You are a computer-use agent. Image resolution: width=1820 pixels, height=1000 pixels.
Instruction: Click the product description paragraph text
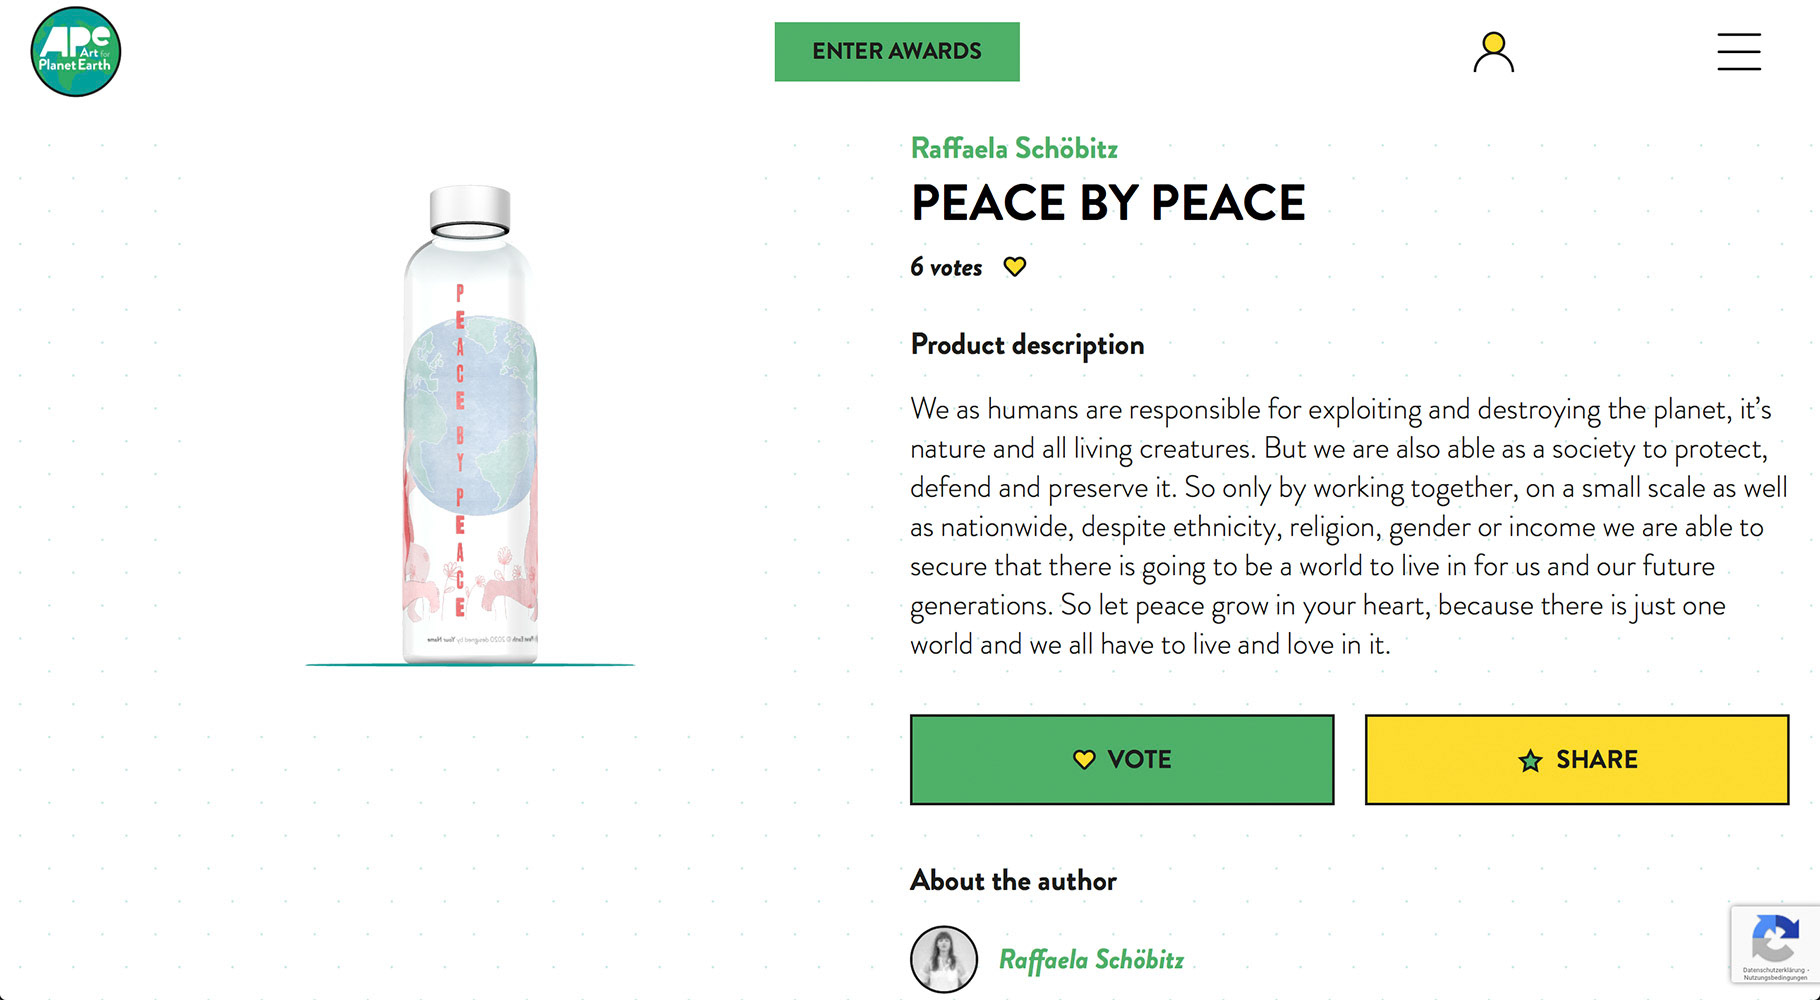click(x=1340, y=527)
